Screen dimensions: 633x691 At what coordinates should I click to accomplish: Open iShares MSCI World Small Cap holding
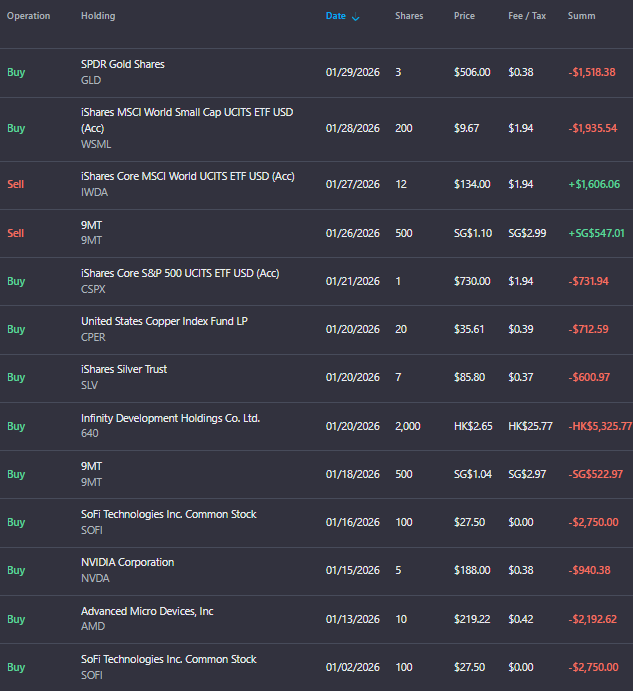click(187, 112)
